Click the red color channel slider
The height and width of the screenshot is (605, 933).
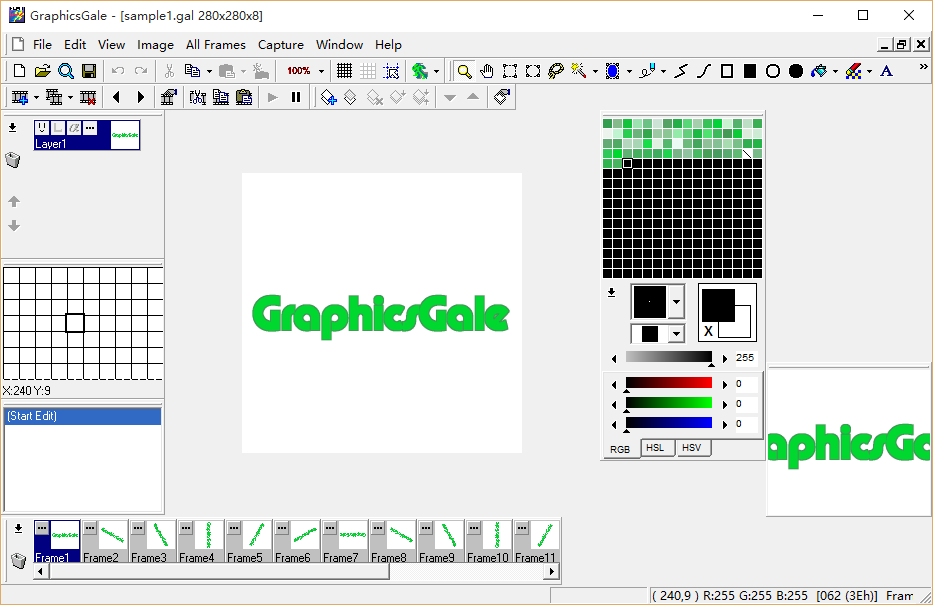(668, 383)
